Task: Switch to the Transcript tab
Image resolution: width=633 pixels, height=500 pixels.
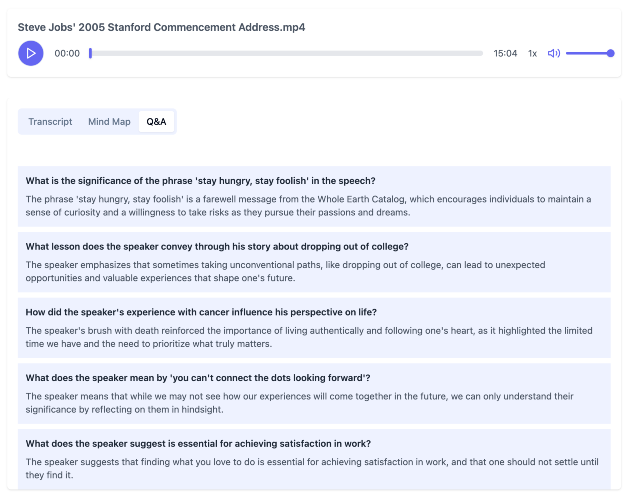Action: [x=50, y=122]
